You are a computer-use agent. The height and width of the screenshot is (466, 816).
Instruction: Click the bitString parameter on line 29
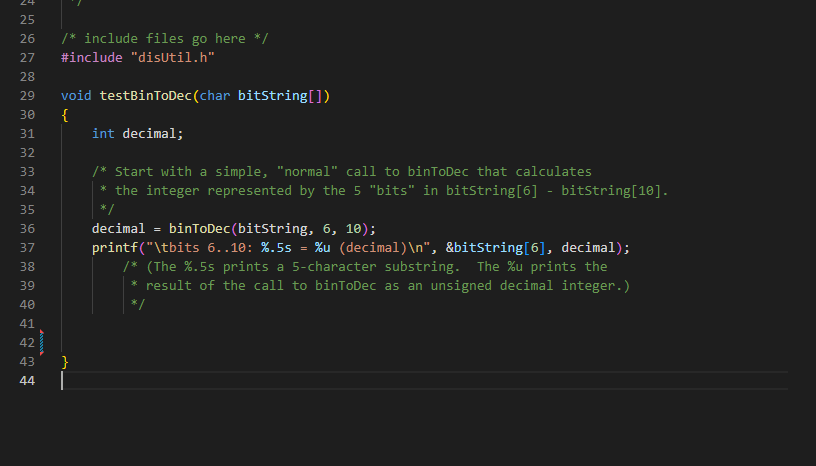coord(273,96)
